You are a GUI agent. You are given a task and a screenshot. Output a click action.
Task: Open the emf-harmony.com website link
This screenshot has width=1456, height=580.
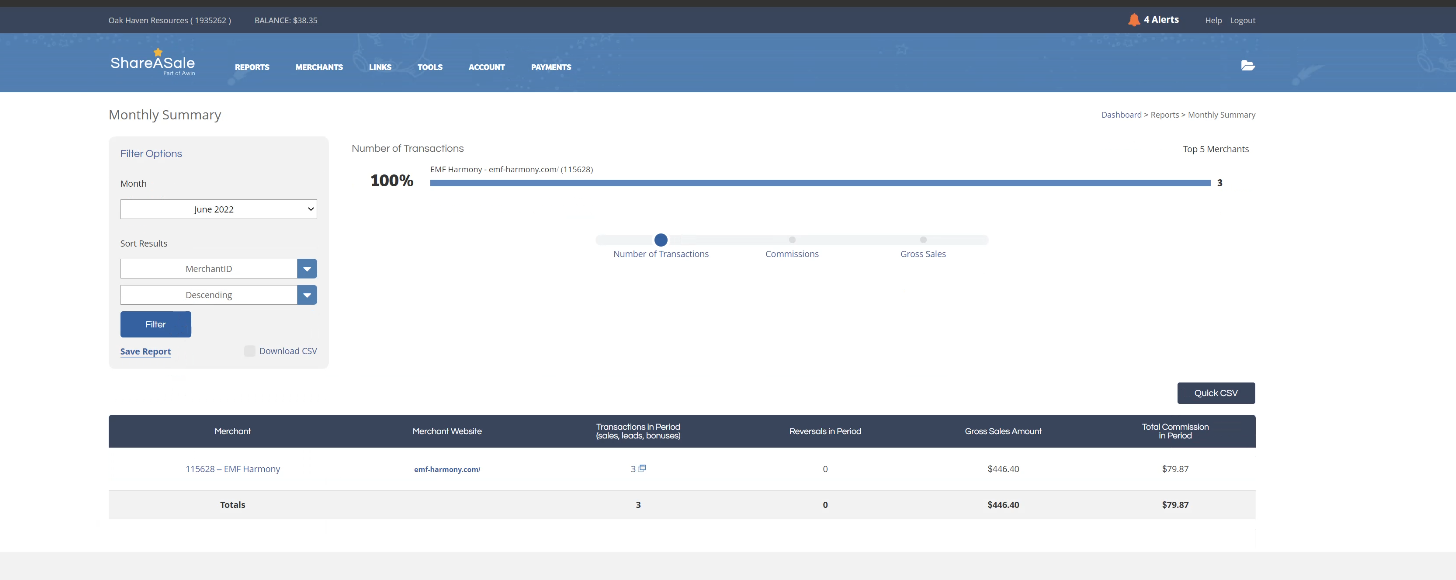447,469
